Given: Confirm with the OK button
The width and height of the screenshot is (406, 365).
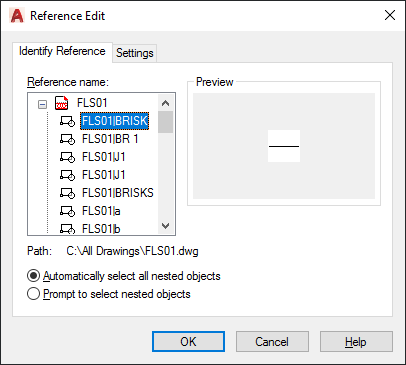Looking at the screenshot, I should coord(188,342).
